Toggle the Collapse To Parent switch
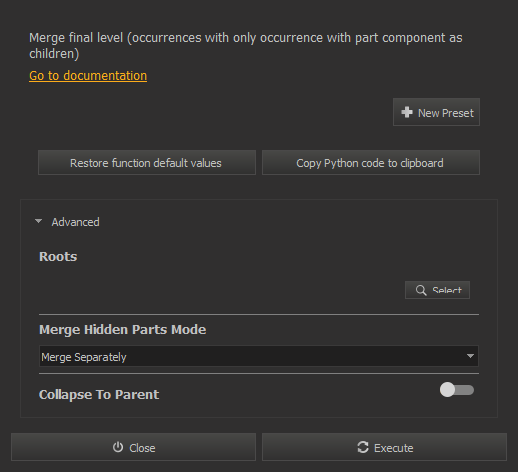Screen dimensions: 518x472 pyautogui.click(x=457, y=390)
